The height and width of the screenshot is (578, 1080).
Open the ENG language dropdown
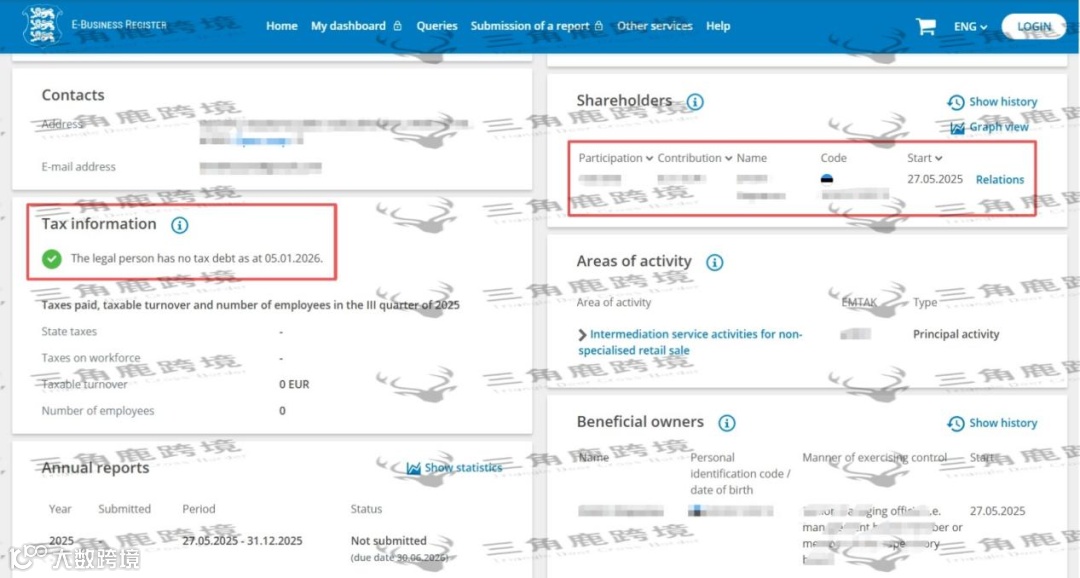click(970, 26)
